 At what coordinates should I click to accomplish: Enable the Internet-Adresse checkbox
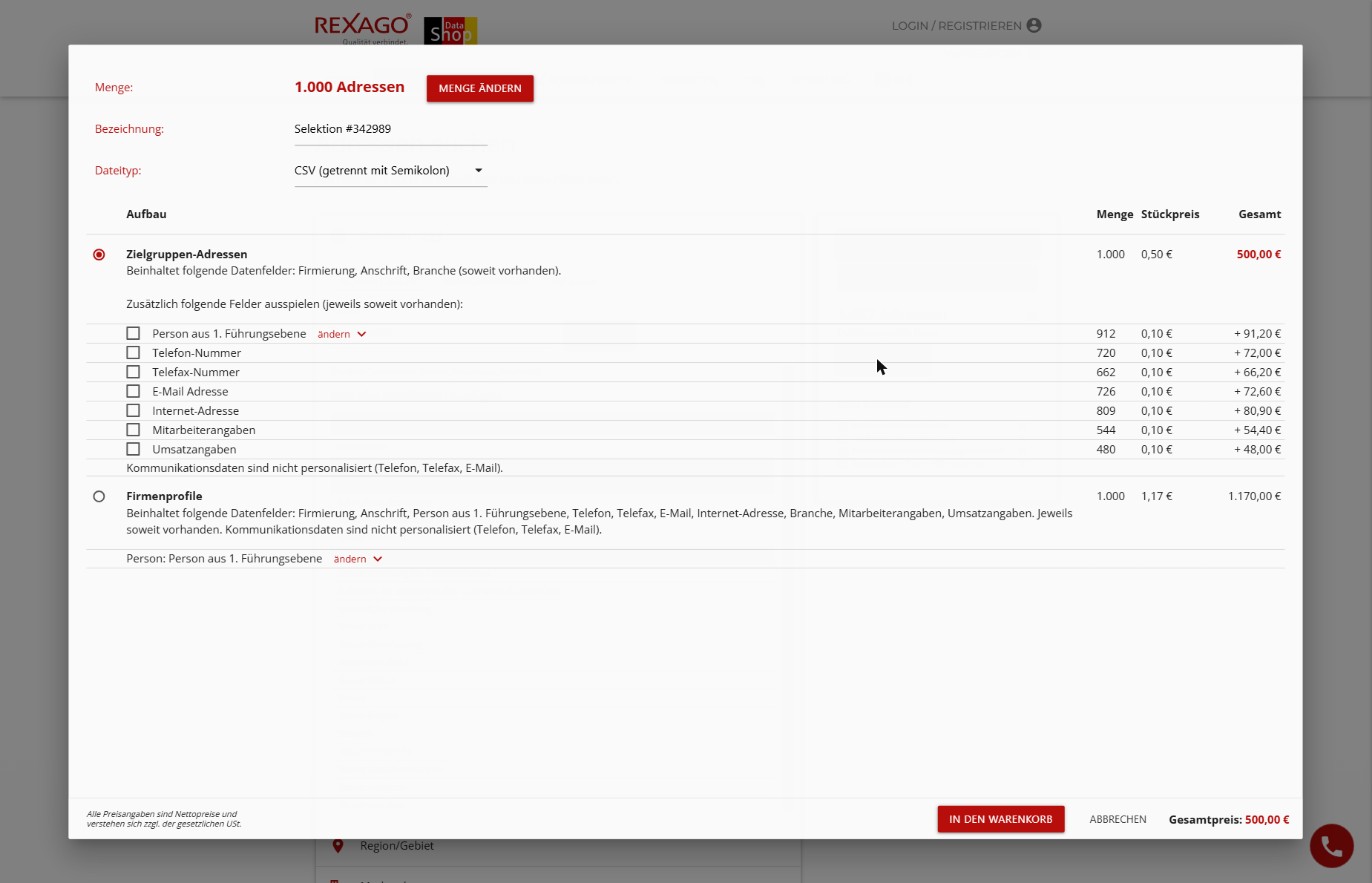coord(133,410)
